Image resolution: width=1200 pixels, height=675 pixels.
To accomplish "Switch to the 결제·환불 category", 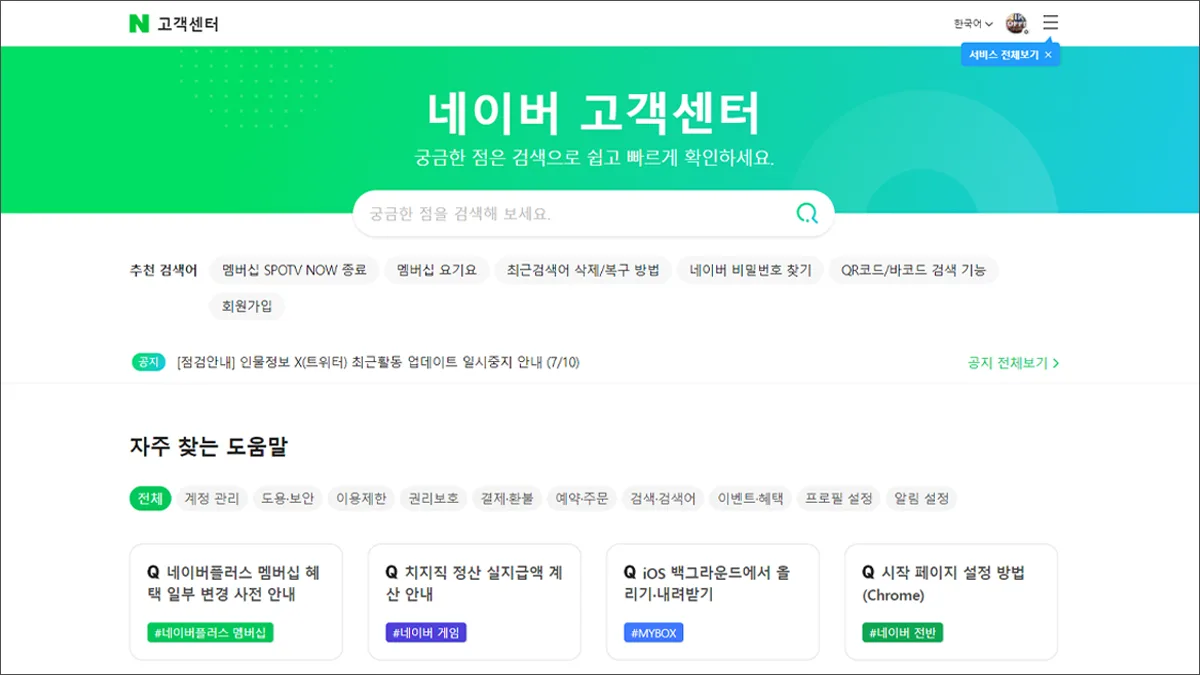I will coord(507,498).
